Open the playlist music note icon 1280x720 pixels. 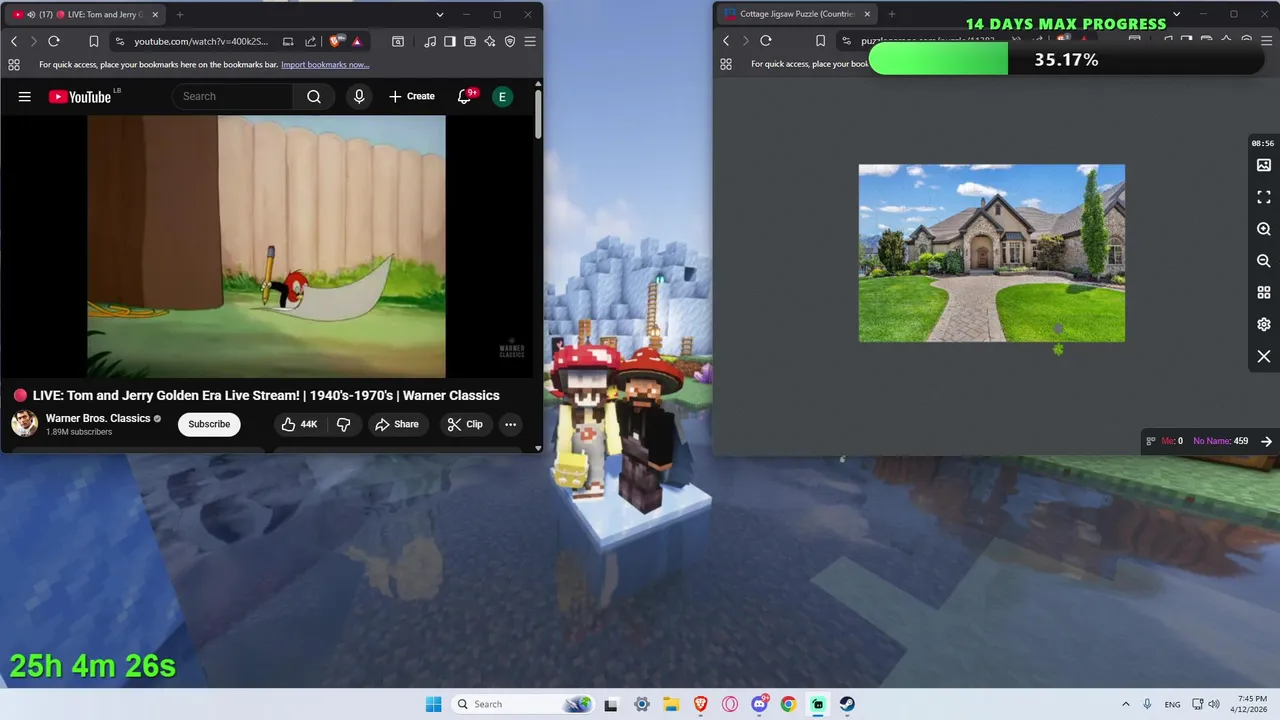pos(430,41)
